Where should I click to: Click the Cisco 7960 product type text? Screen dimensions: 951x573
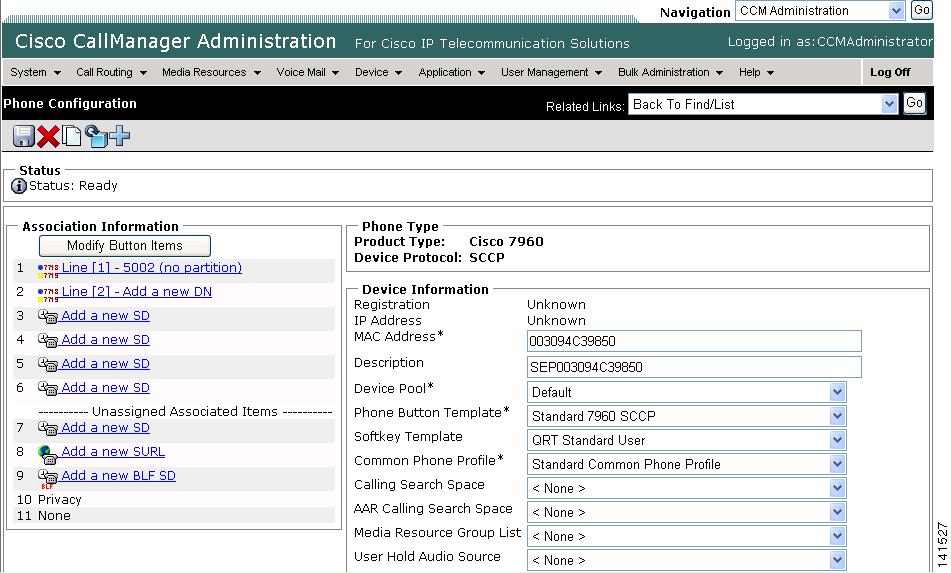click(506, 241)
